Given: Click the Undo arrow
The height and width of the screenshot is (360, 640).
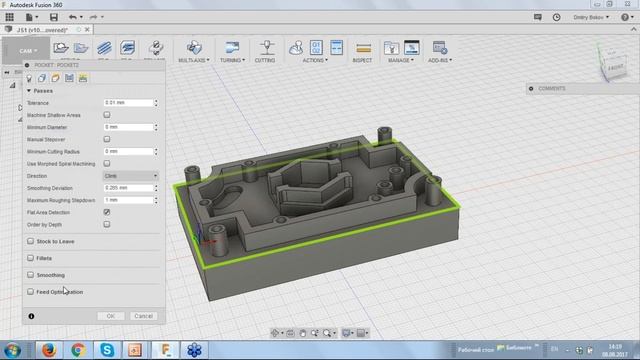Looking at the screenshot, I should 73,17.
